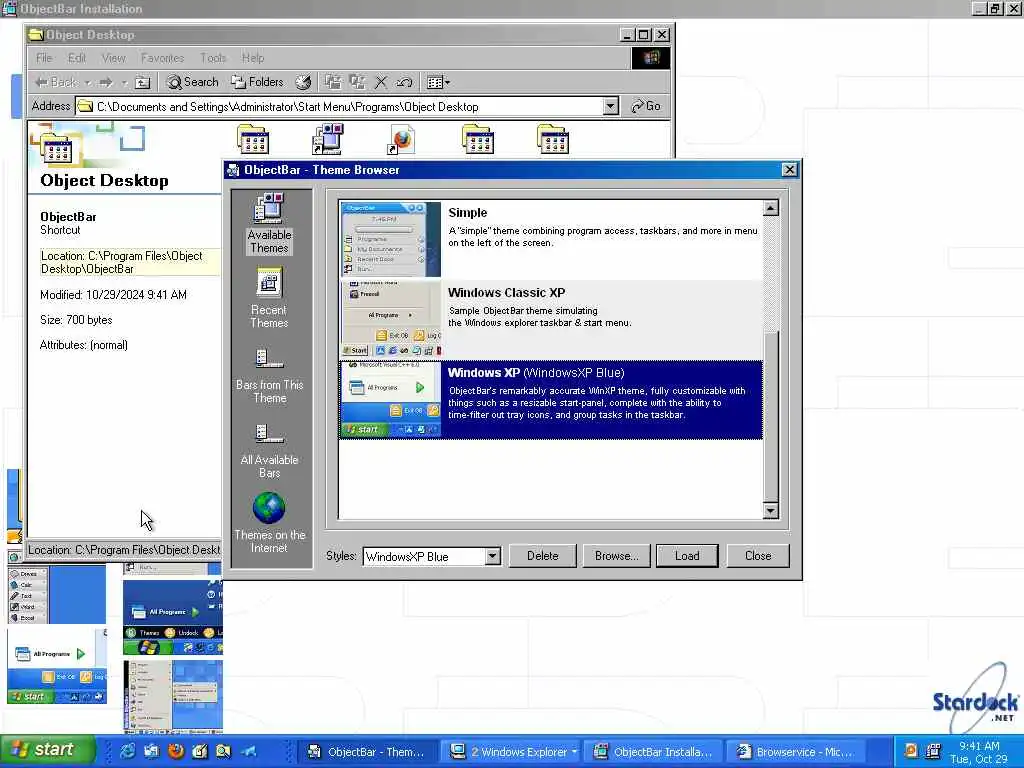Click the Styles field showing WindowsXP Blue
Viewport: 1024px width, 768px height.
[424, 556]
